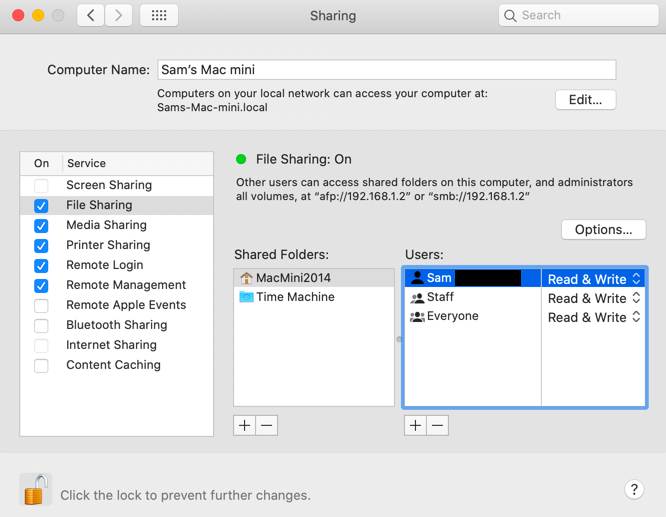Enable the Remote Apple Events checkbox
The width and height of the screenshot is (666, 517).
pos(41,305)
